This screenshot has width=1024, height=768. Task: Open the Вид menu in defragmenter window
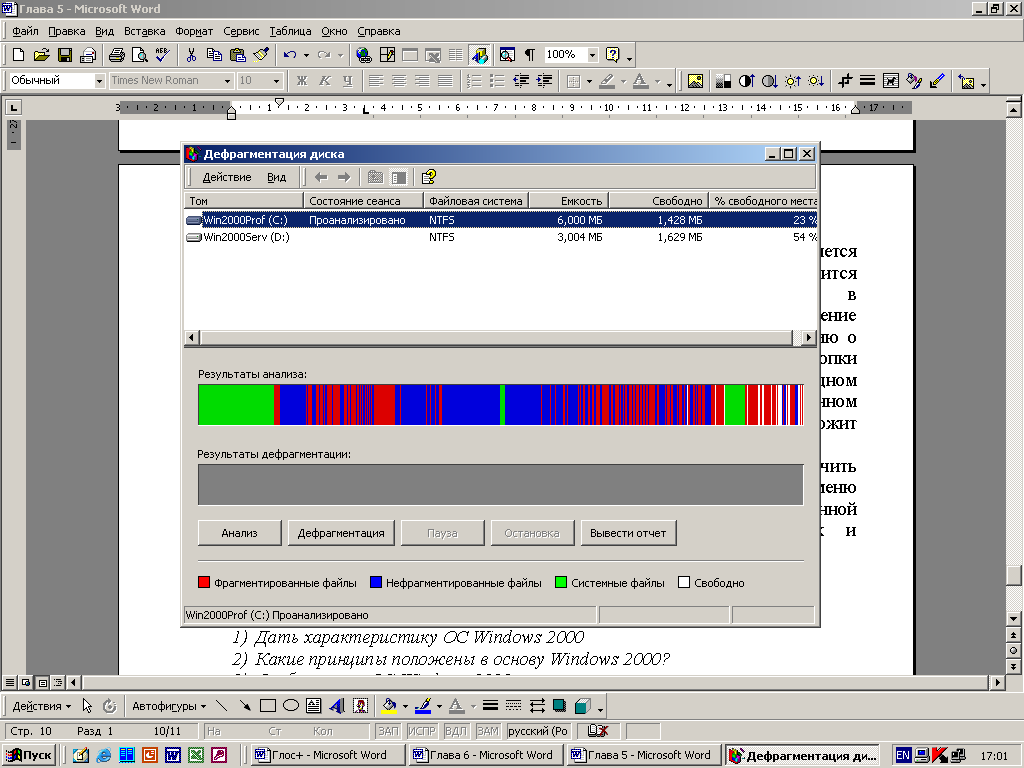[276, 177]
